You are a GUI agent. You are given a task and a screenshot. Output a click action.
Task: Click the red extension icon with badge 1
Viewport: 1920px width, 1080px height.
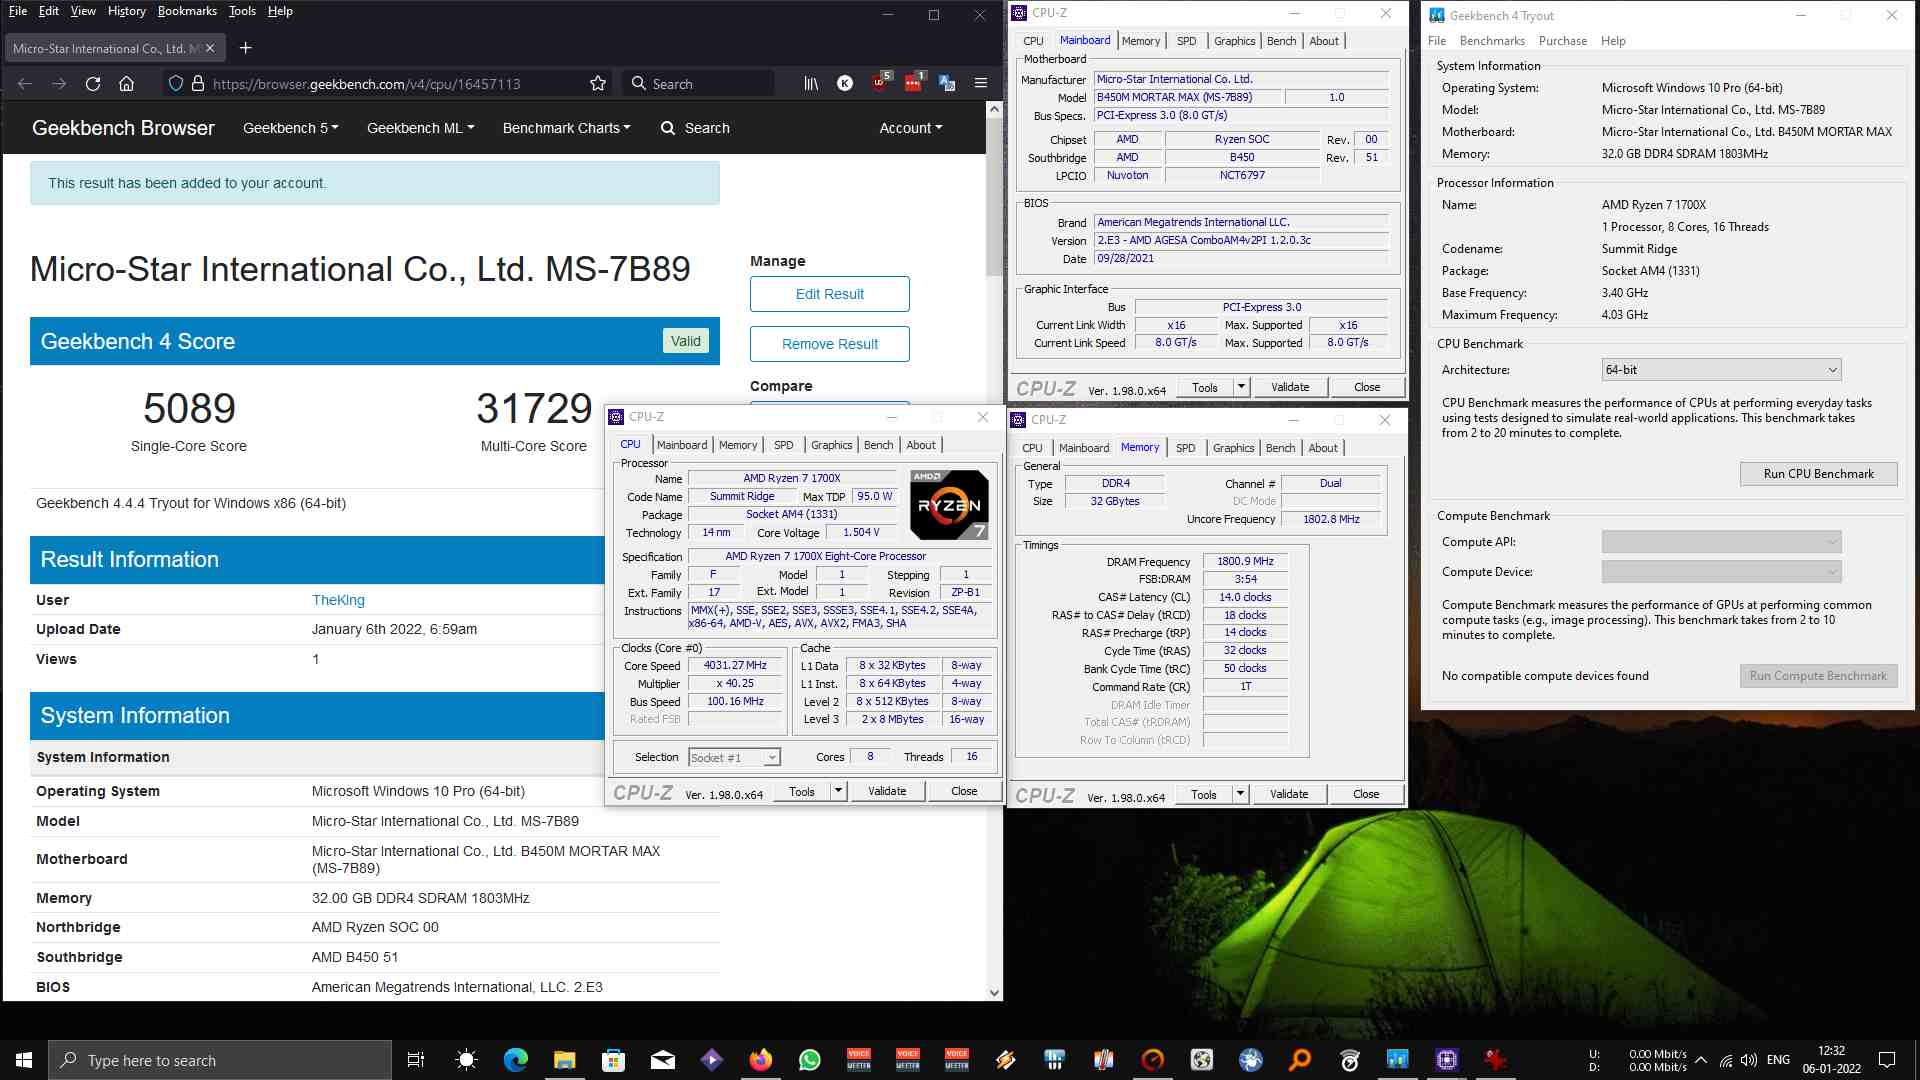[913, 83]
